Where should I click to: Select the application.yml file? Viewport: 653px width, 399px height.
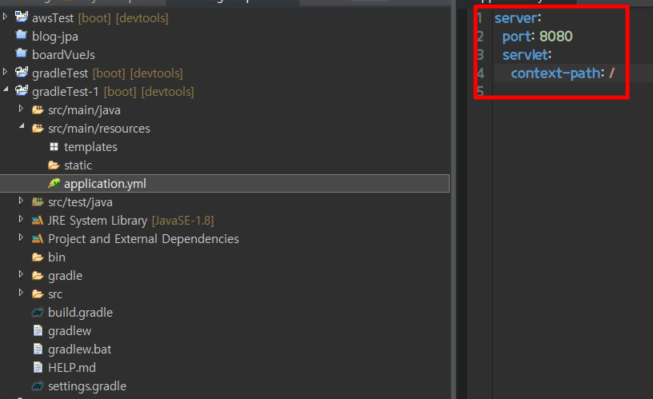(105, 184)
